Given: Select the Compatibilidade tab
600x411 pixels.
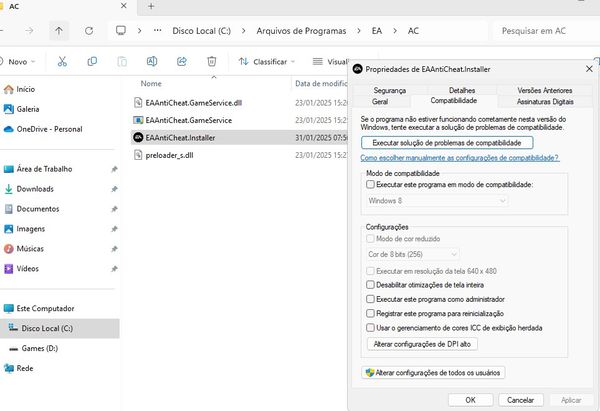Looking at the screenshot, I should click(453, 101).
